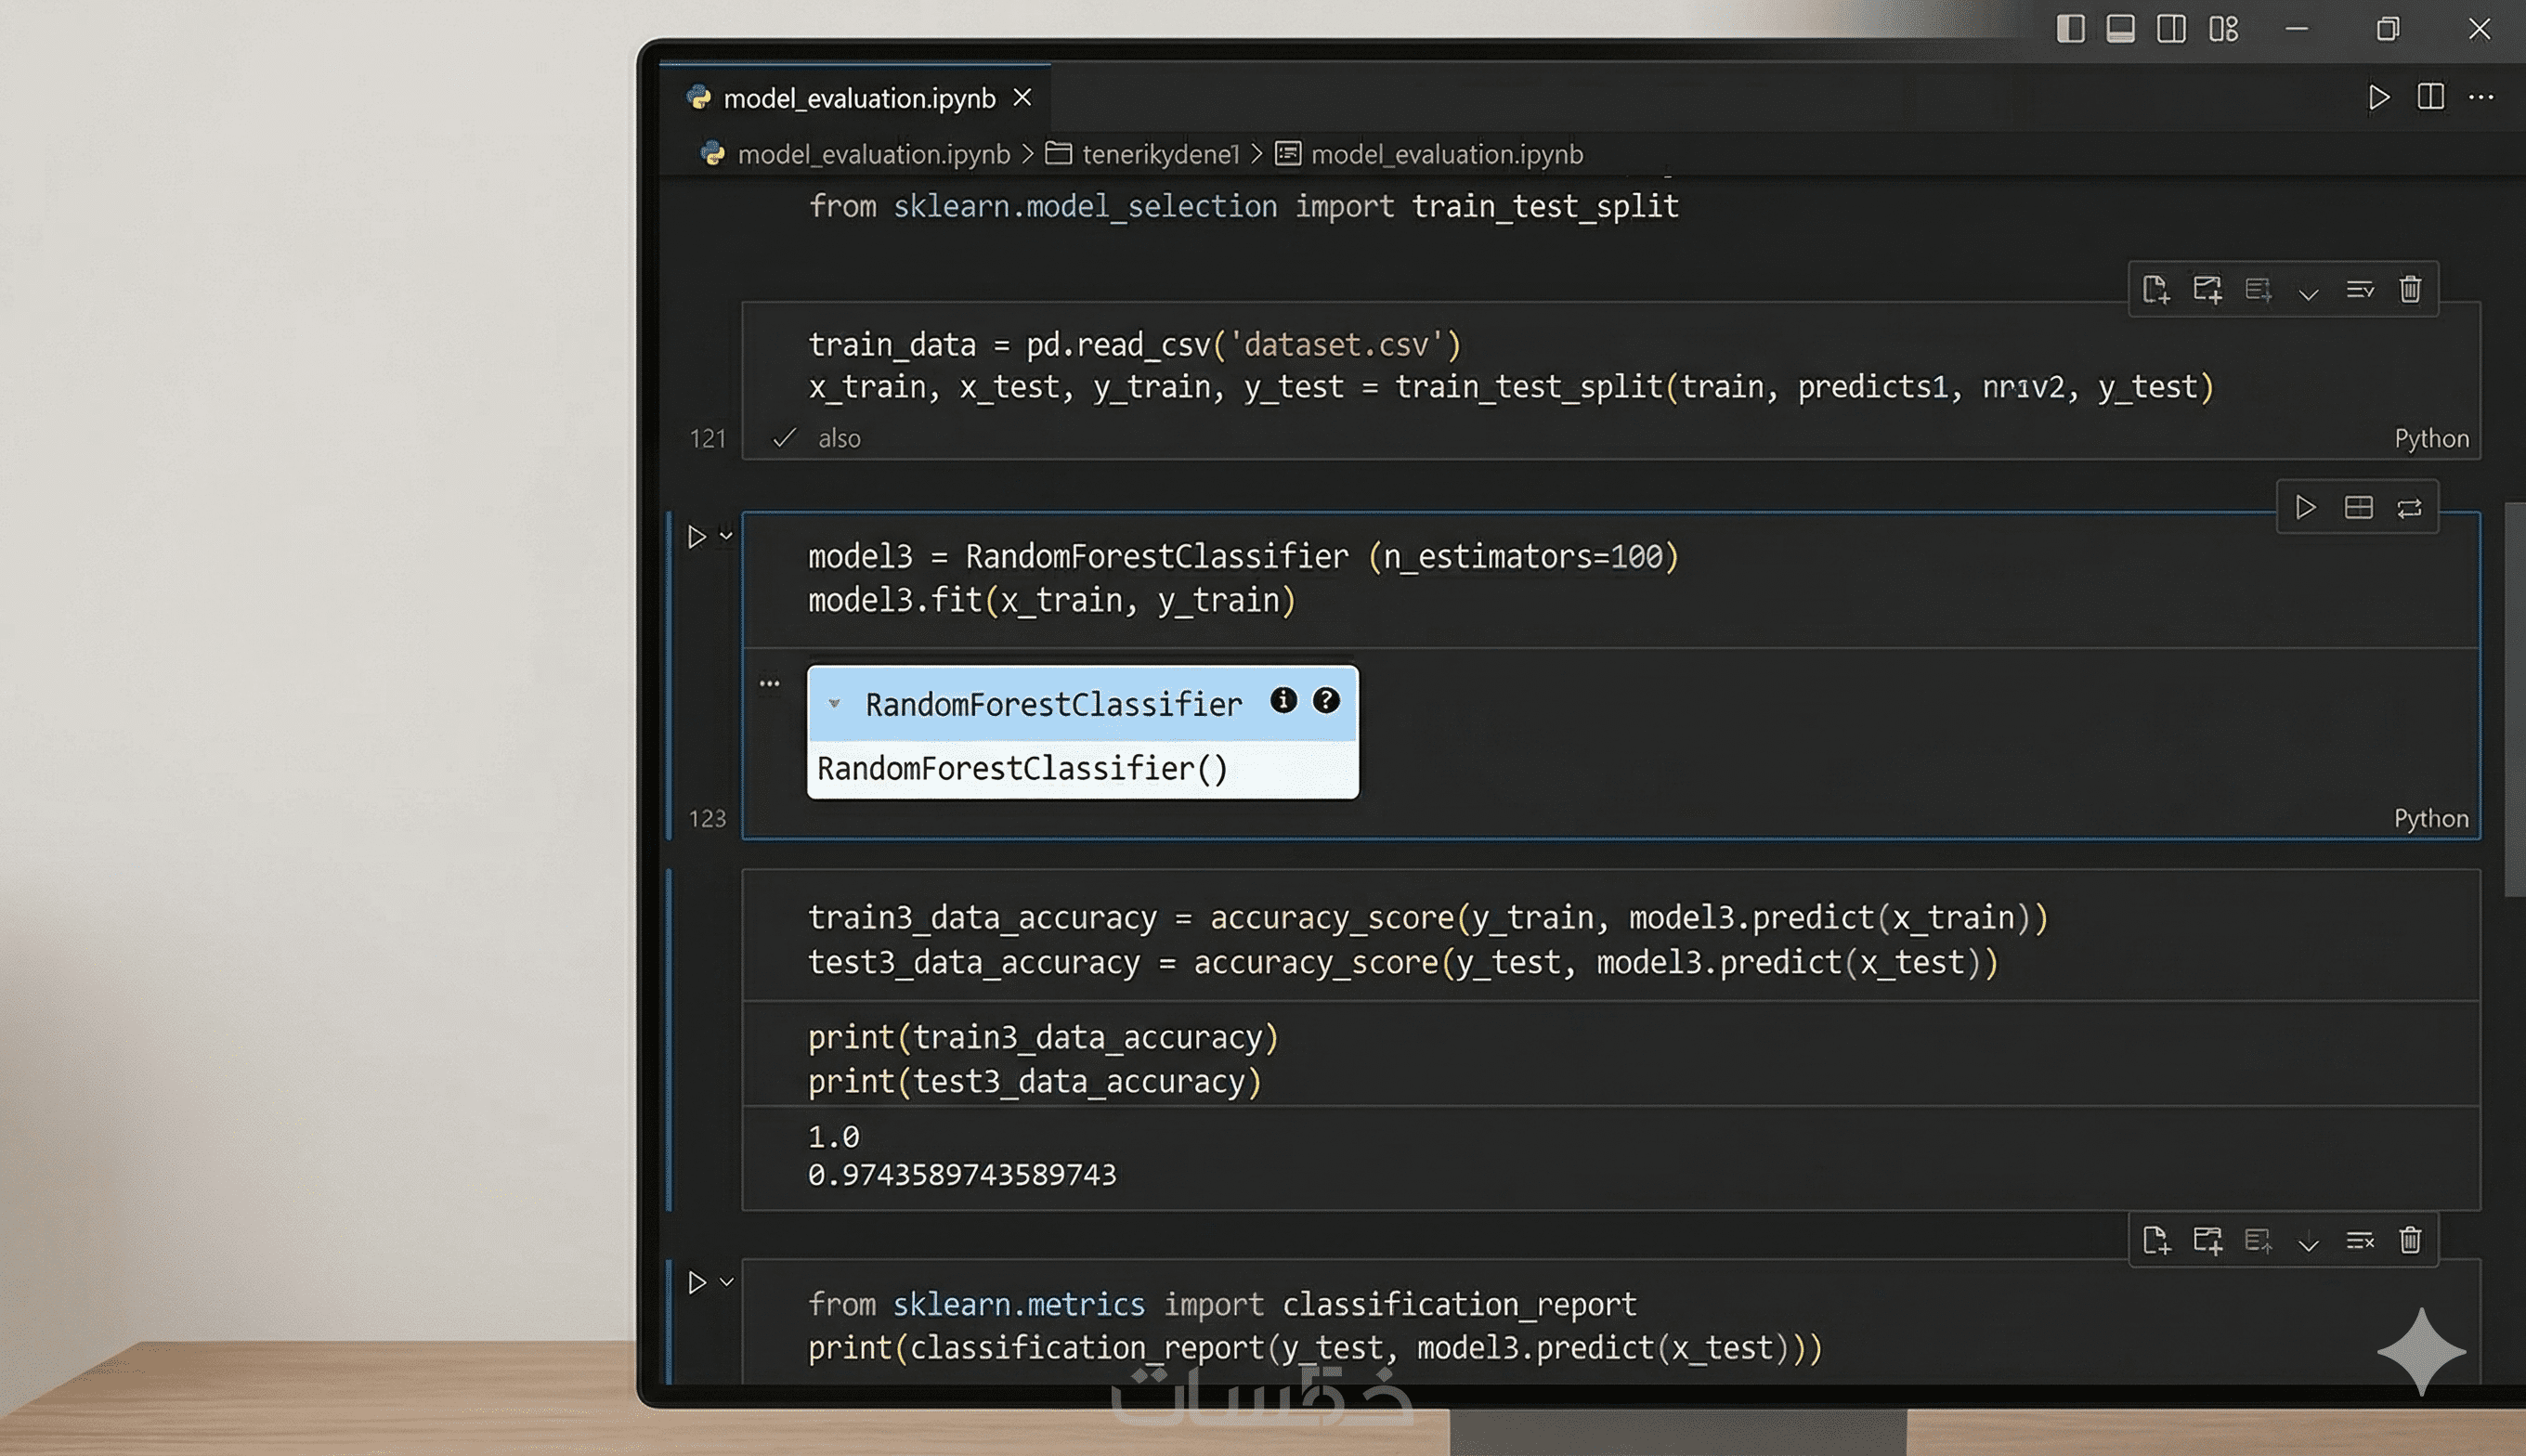The width and height of the screenshot is (2526, 1456).
Task: Click the Run All play icon in the editor title bar
Action: 2379,97
